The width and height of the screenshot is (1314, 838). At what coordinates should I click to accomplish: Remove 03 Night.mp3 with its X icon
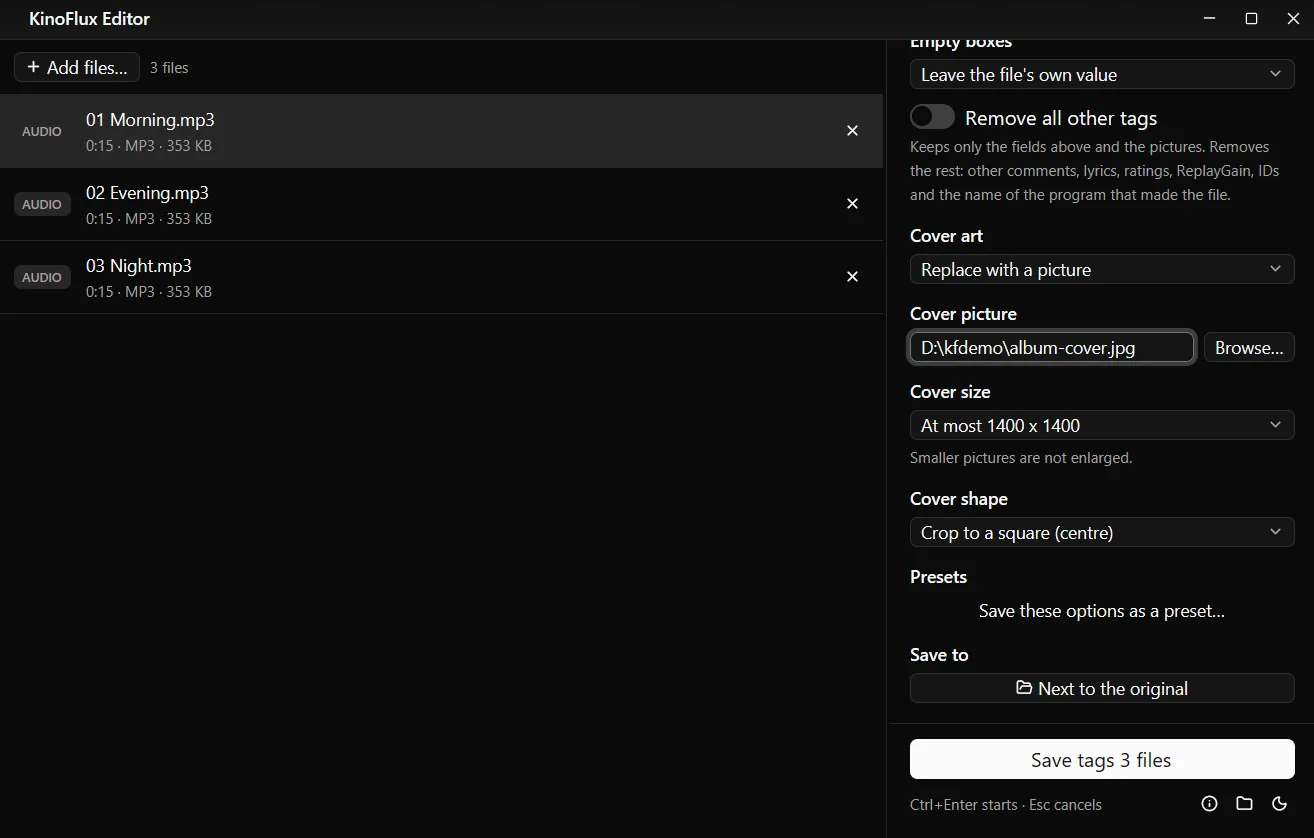pyautogui.click(x=852, y=277)
